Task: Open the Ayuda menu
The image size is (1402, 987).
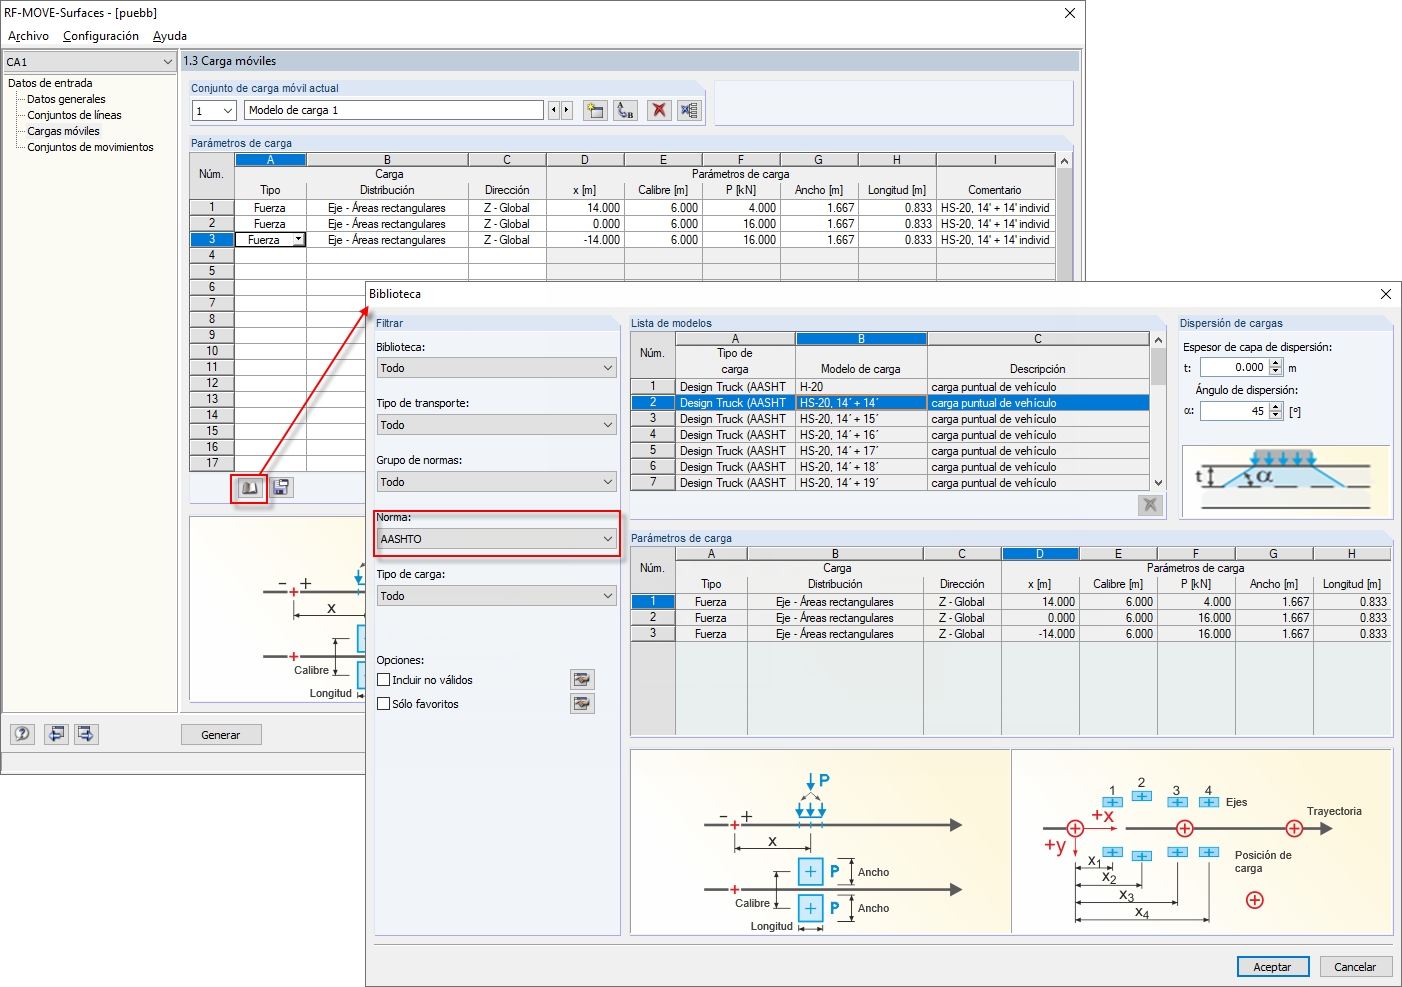Action: coord(170,36)
